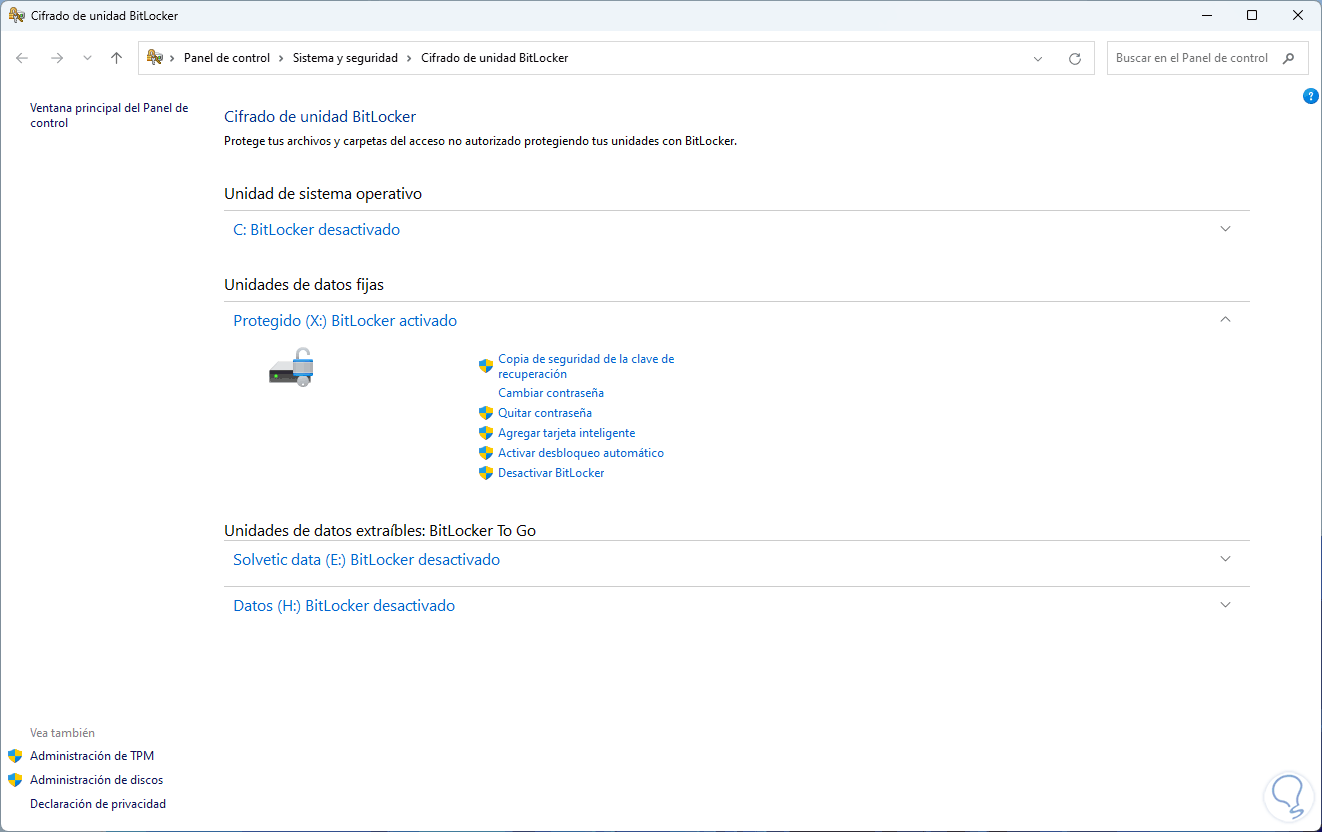Expand the Solvetic data (E:) chevron
The width and height of the screenshot is (1322, 832).
pos(1226,558)
